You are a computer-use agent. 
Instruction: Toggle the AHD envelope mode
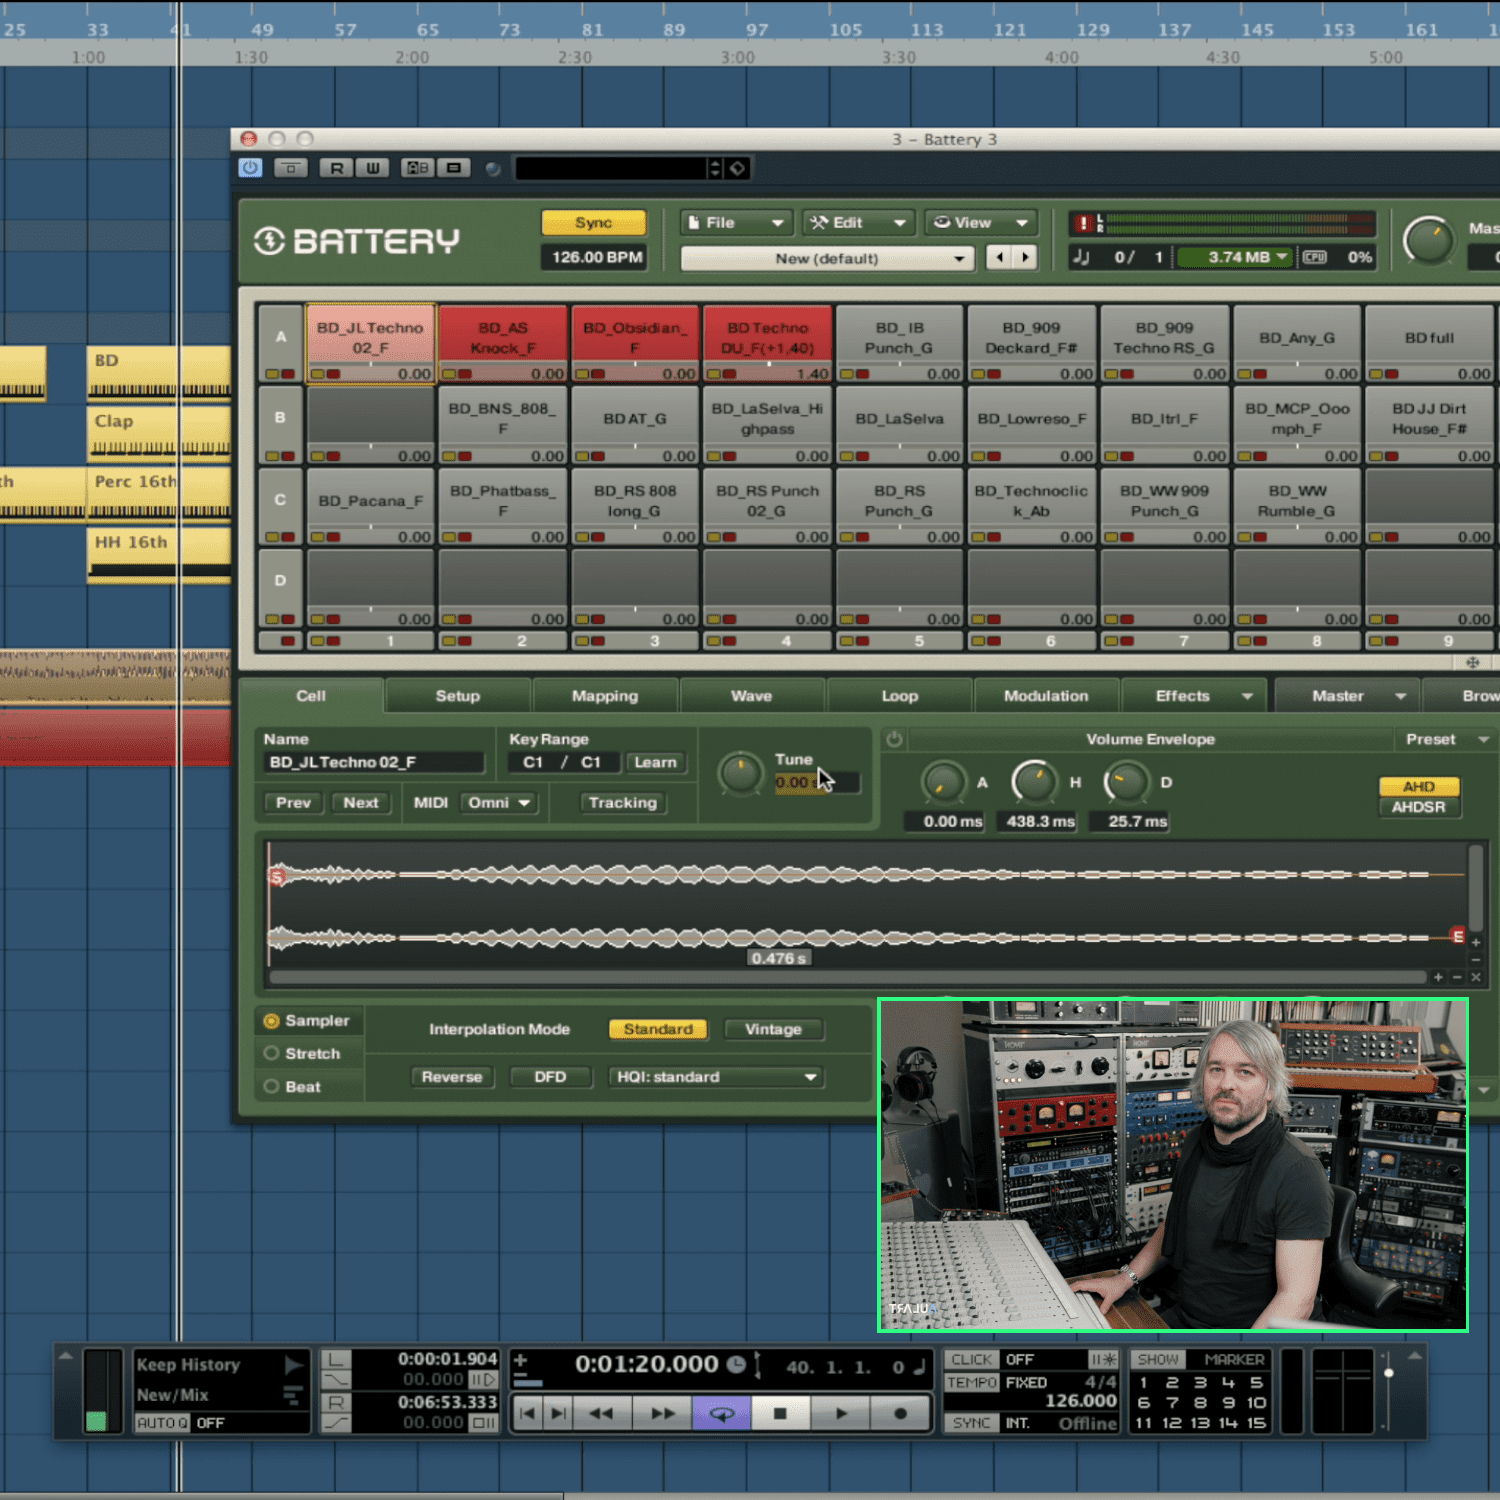(x=1419, y=787)
